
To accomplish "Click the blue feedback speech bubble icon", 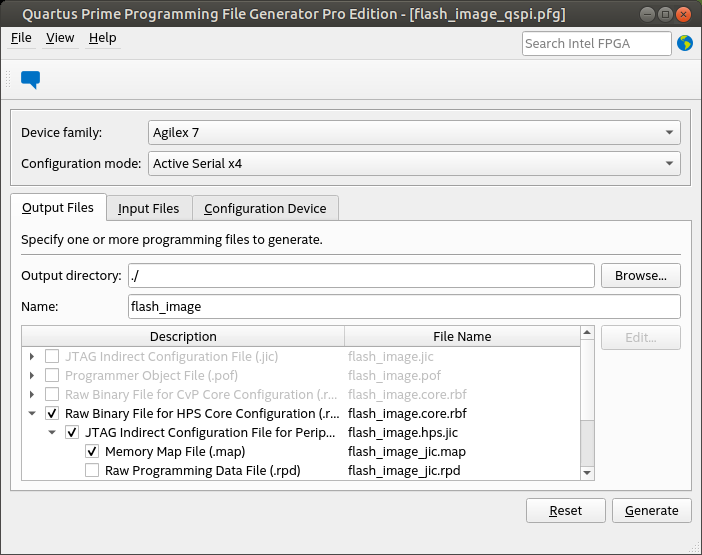I will [30, 80].
